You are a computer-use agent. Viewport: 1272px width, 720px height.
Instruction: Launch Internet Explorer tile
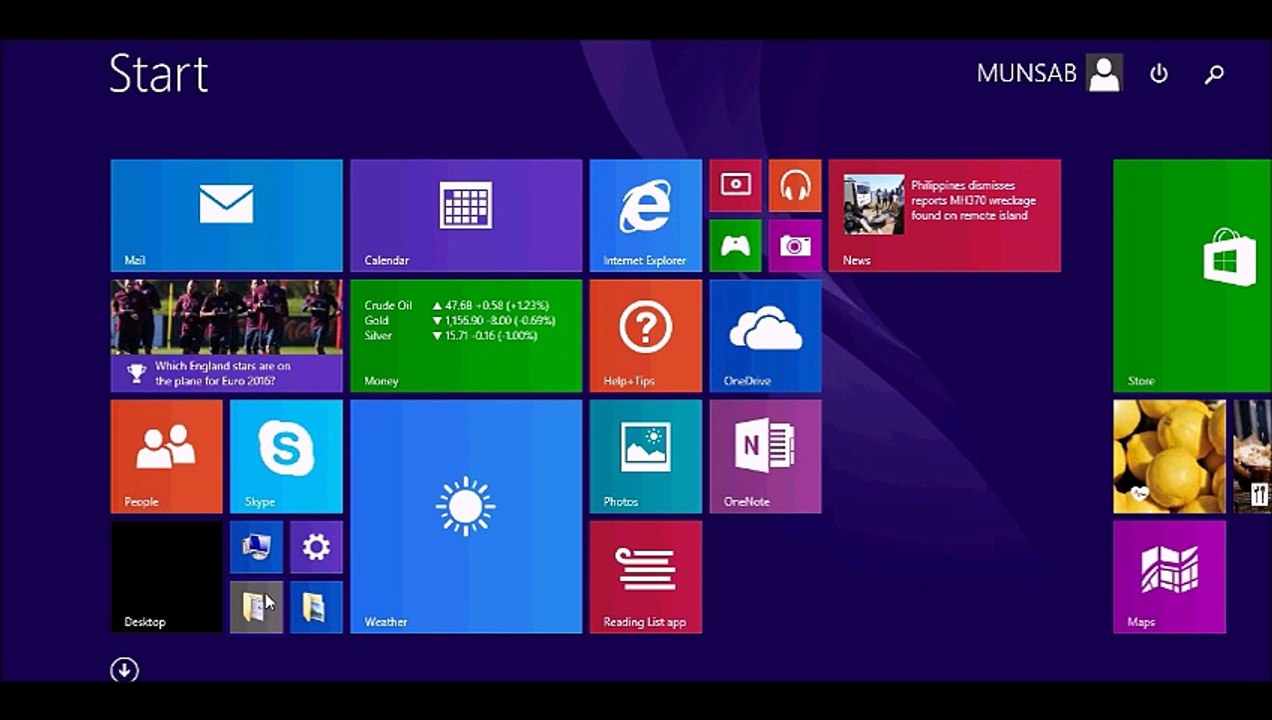[x=645, y=215]
